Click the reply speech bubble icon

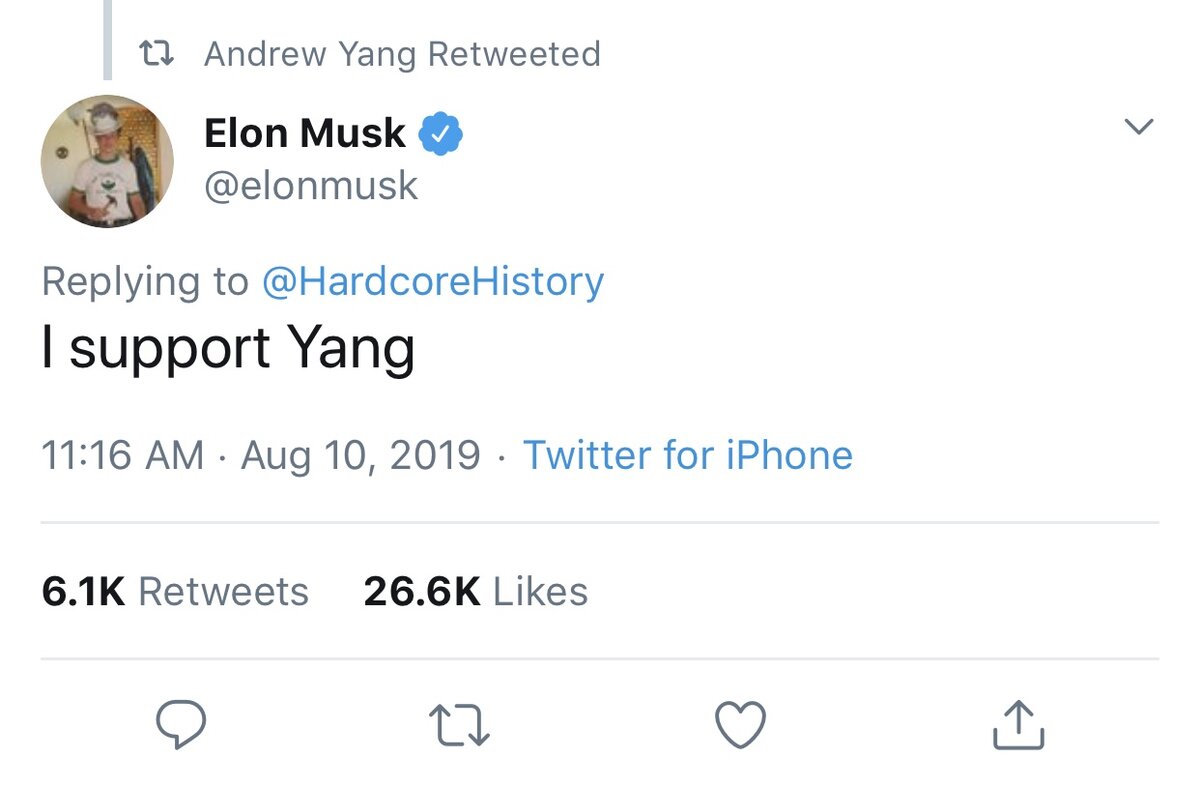click(x=181, y=724)
